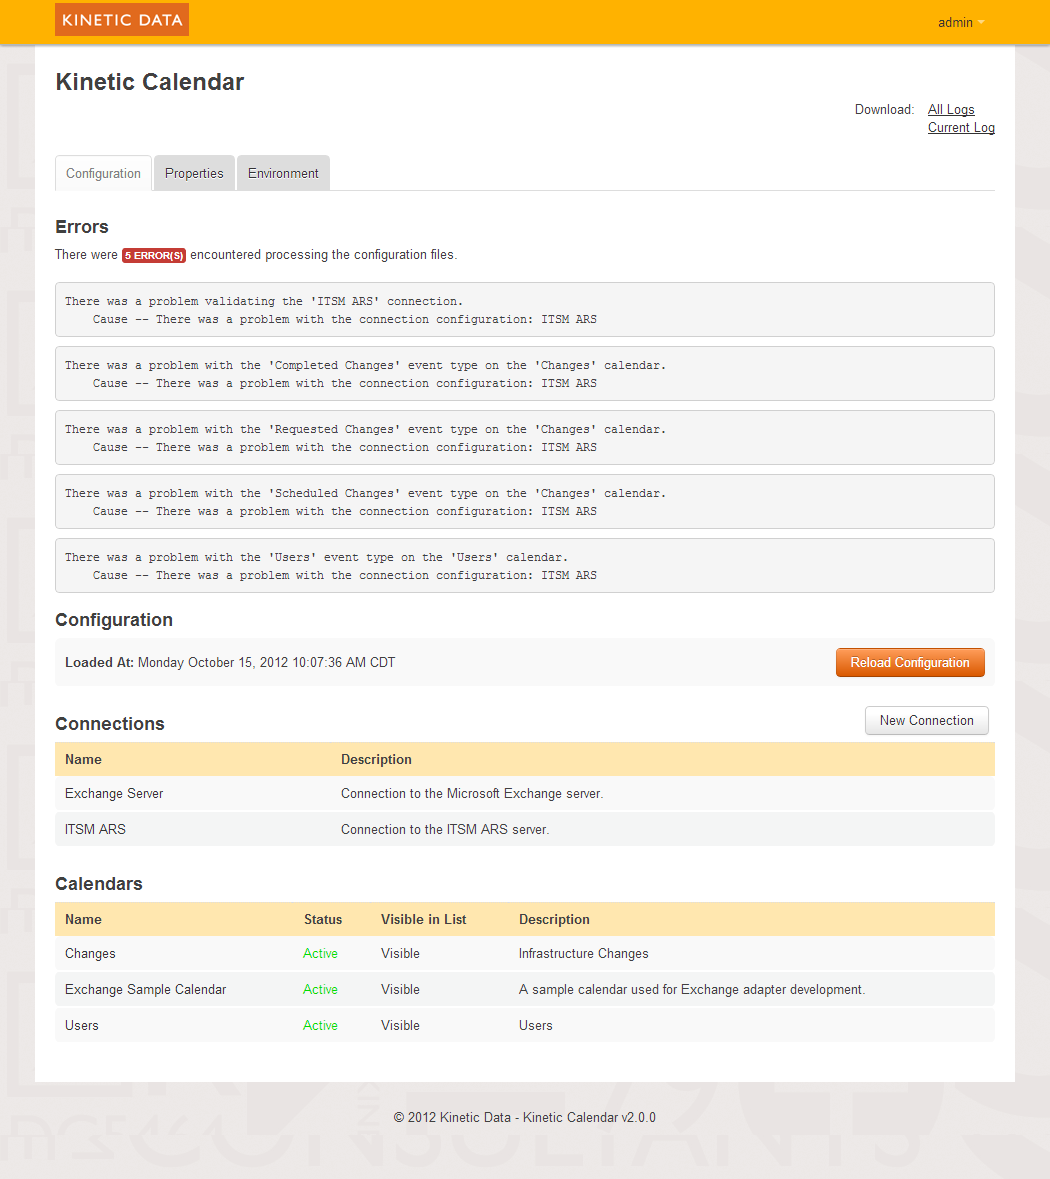Click 'Connection to the ITSM ARS server.' description
Viewport: 1050px width, 1179px height.
click(445, 829)
